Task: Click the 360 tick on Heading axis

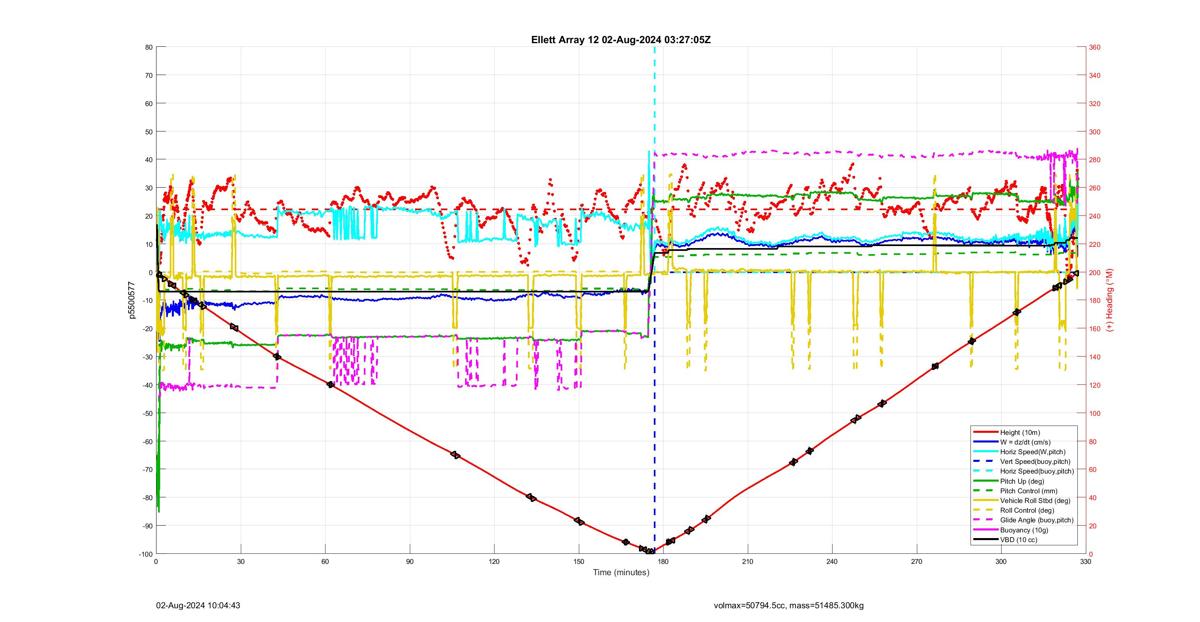Action: 1094,47
